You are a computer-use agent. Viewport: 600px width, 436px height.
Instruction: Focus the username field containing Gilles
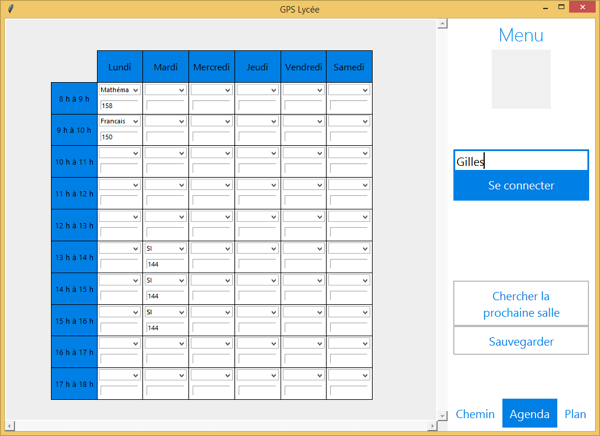tap(521, 161)
